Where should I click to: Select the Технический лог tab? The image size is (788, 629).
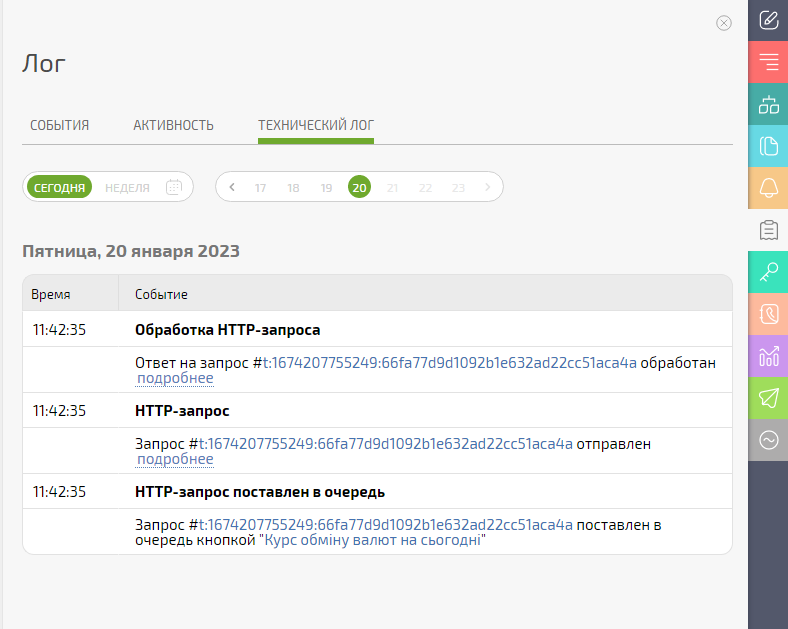coord(316,125)
